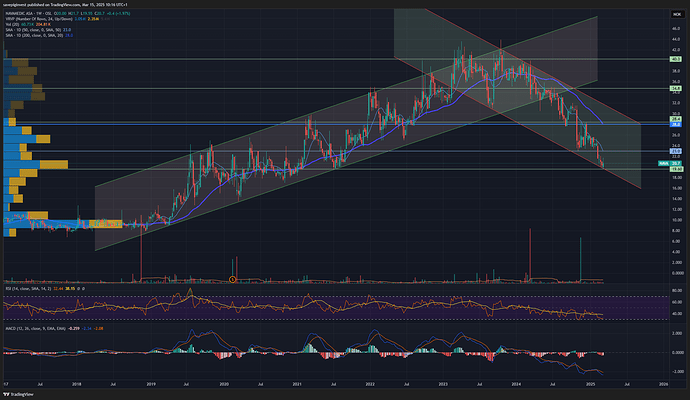This screenshot has height=400, width=690.
Task: Click the 34.8 green price label
Action: point(675,88)
